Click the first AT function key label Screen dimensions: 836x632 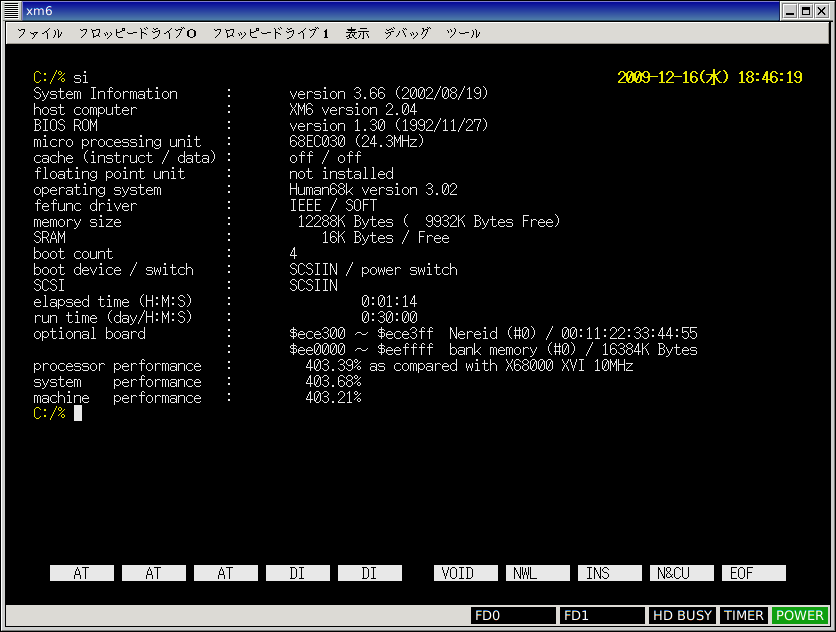tap(82, 573)
